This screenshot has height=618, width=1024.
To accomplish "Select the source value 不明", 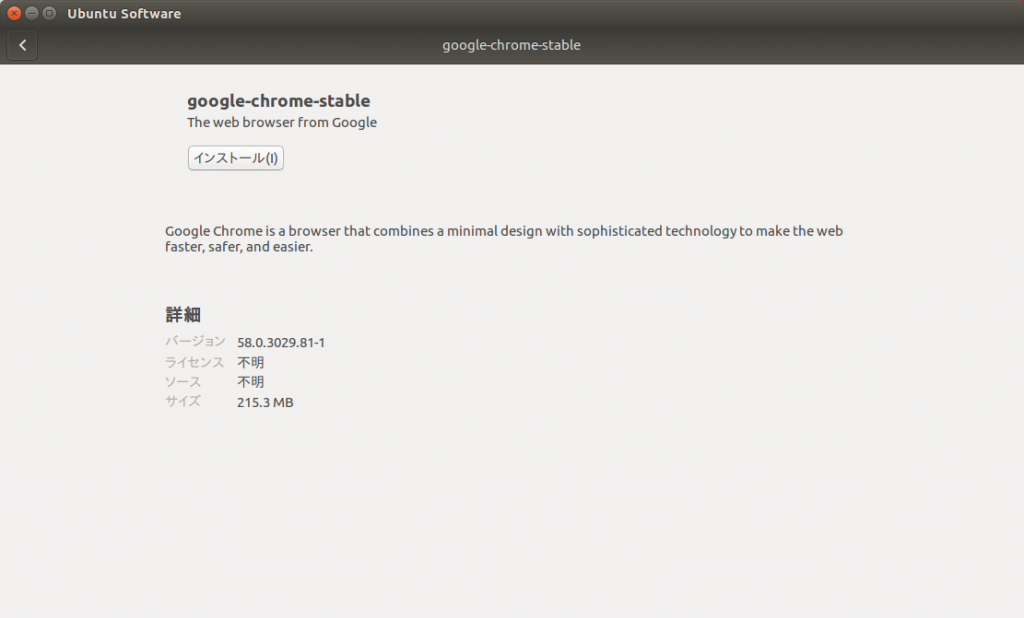I will [251, 382].
